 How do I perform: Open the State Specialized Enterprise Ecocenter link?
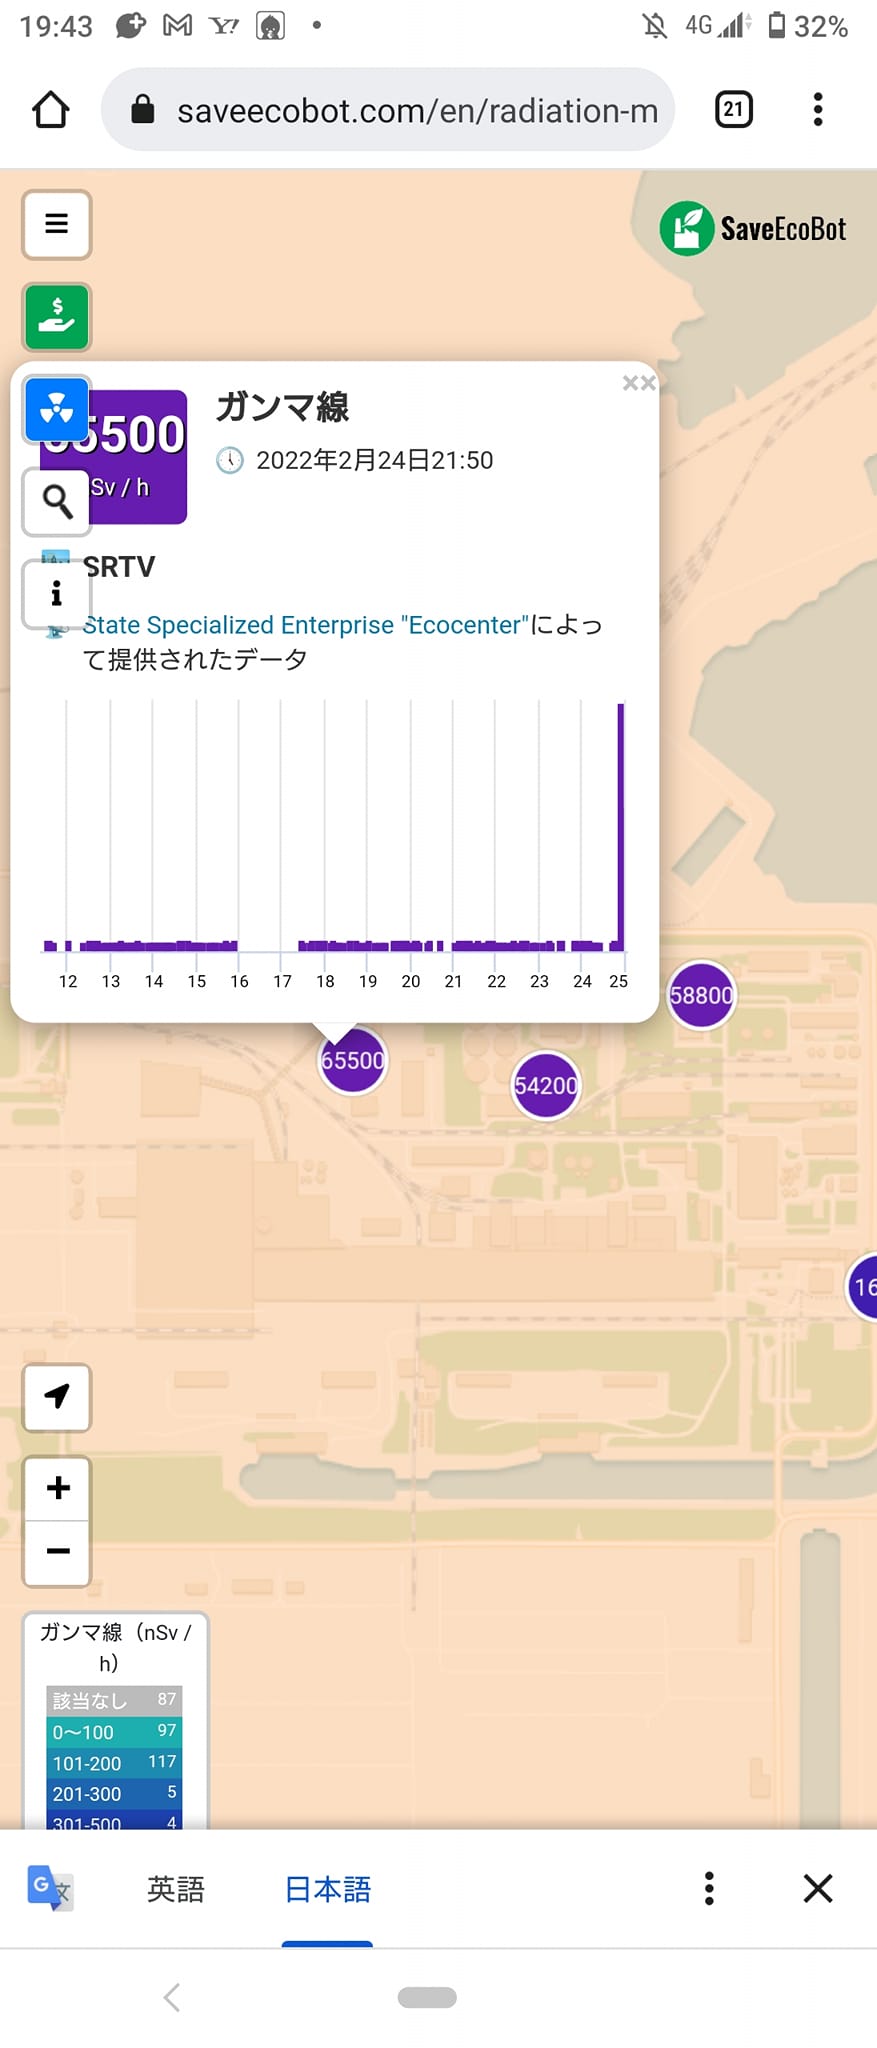(x=305, y=625)
